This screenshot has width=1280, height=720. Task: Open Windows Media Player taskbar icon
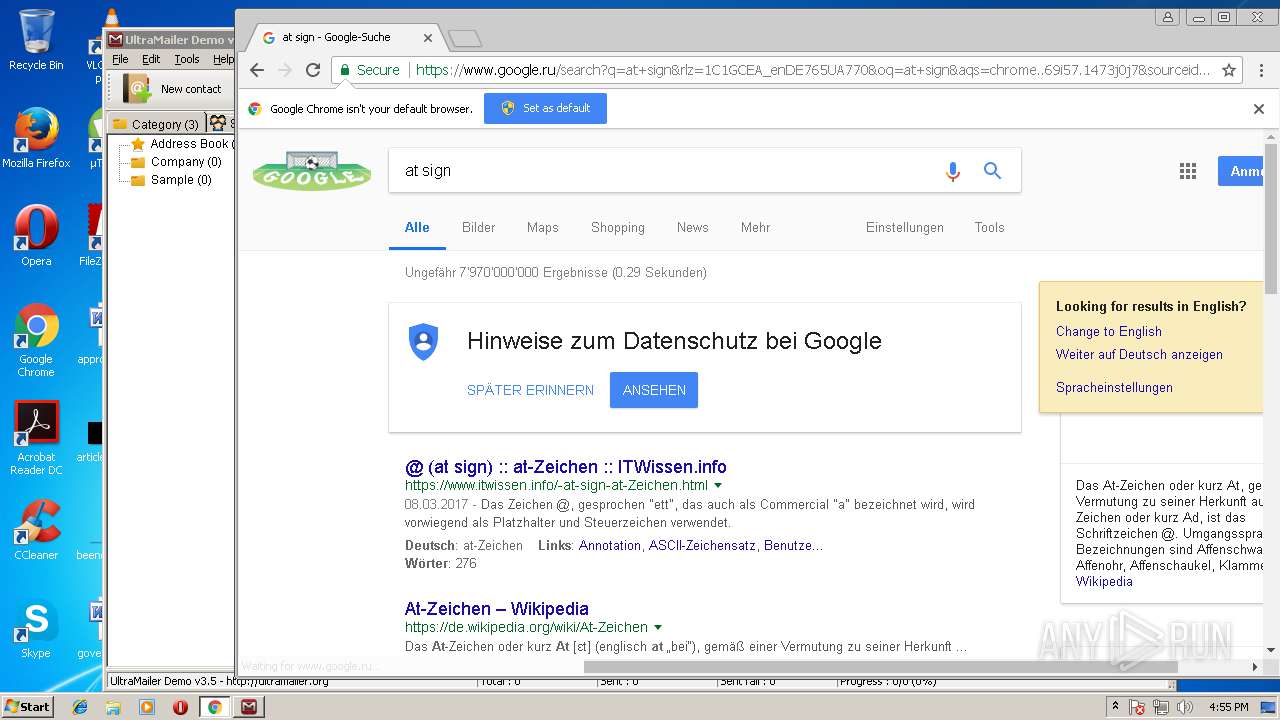coord(147,707)
